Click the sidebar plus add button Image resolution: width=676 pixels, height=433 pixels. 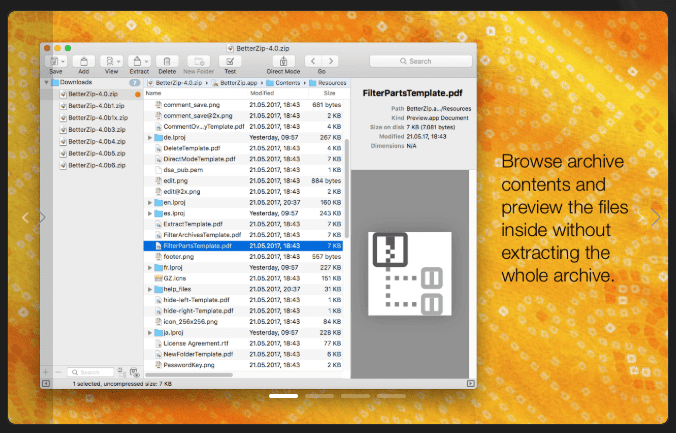[x=46, y=372]
